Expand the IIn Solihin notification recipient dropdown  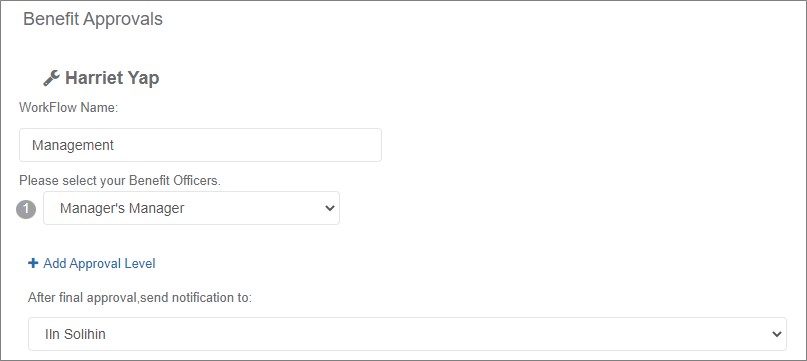[x=407, y=334]
